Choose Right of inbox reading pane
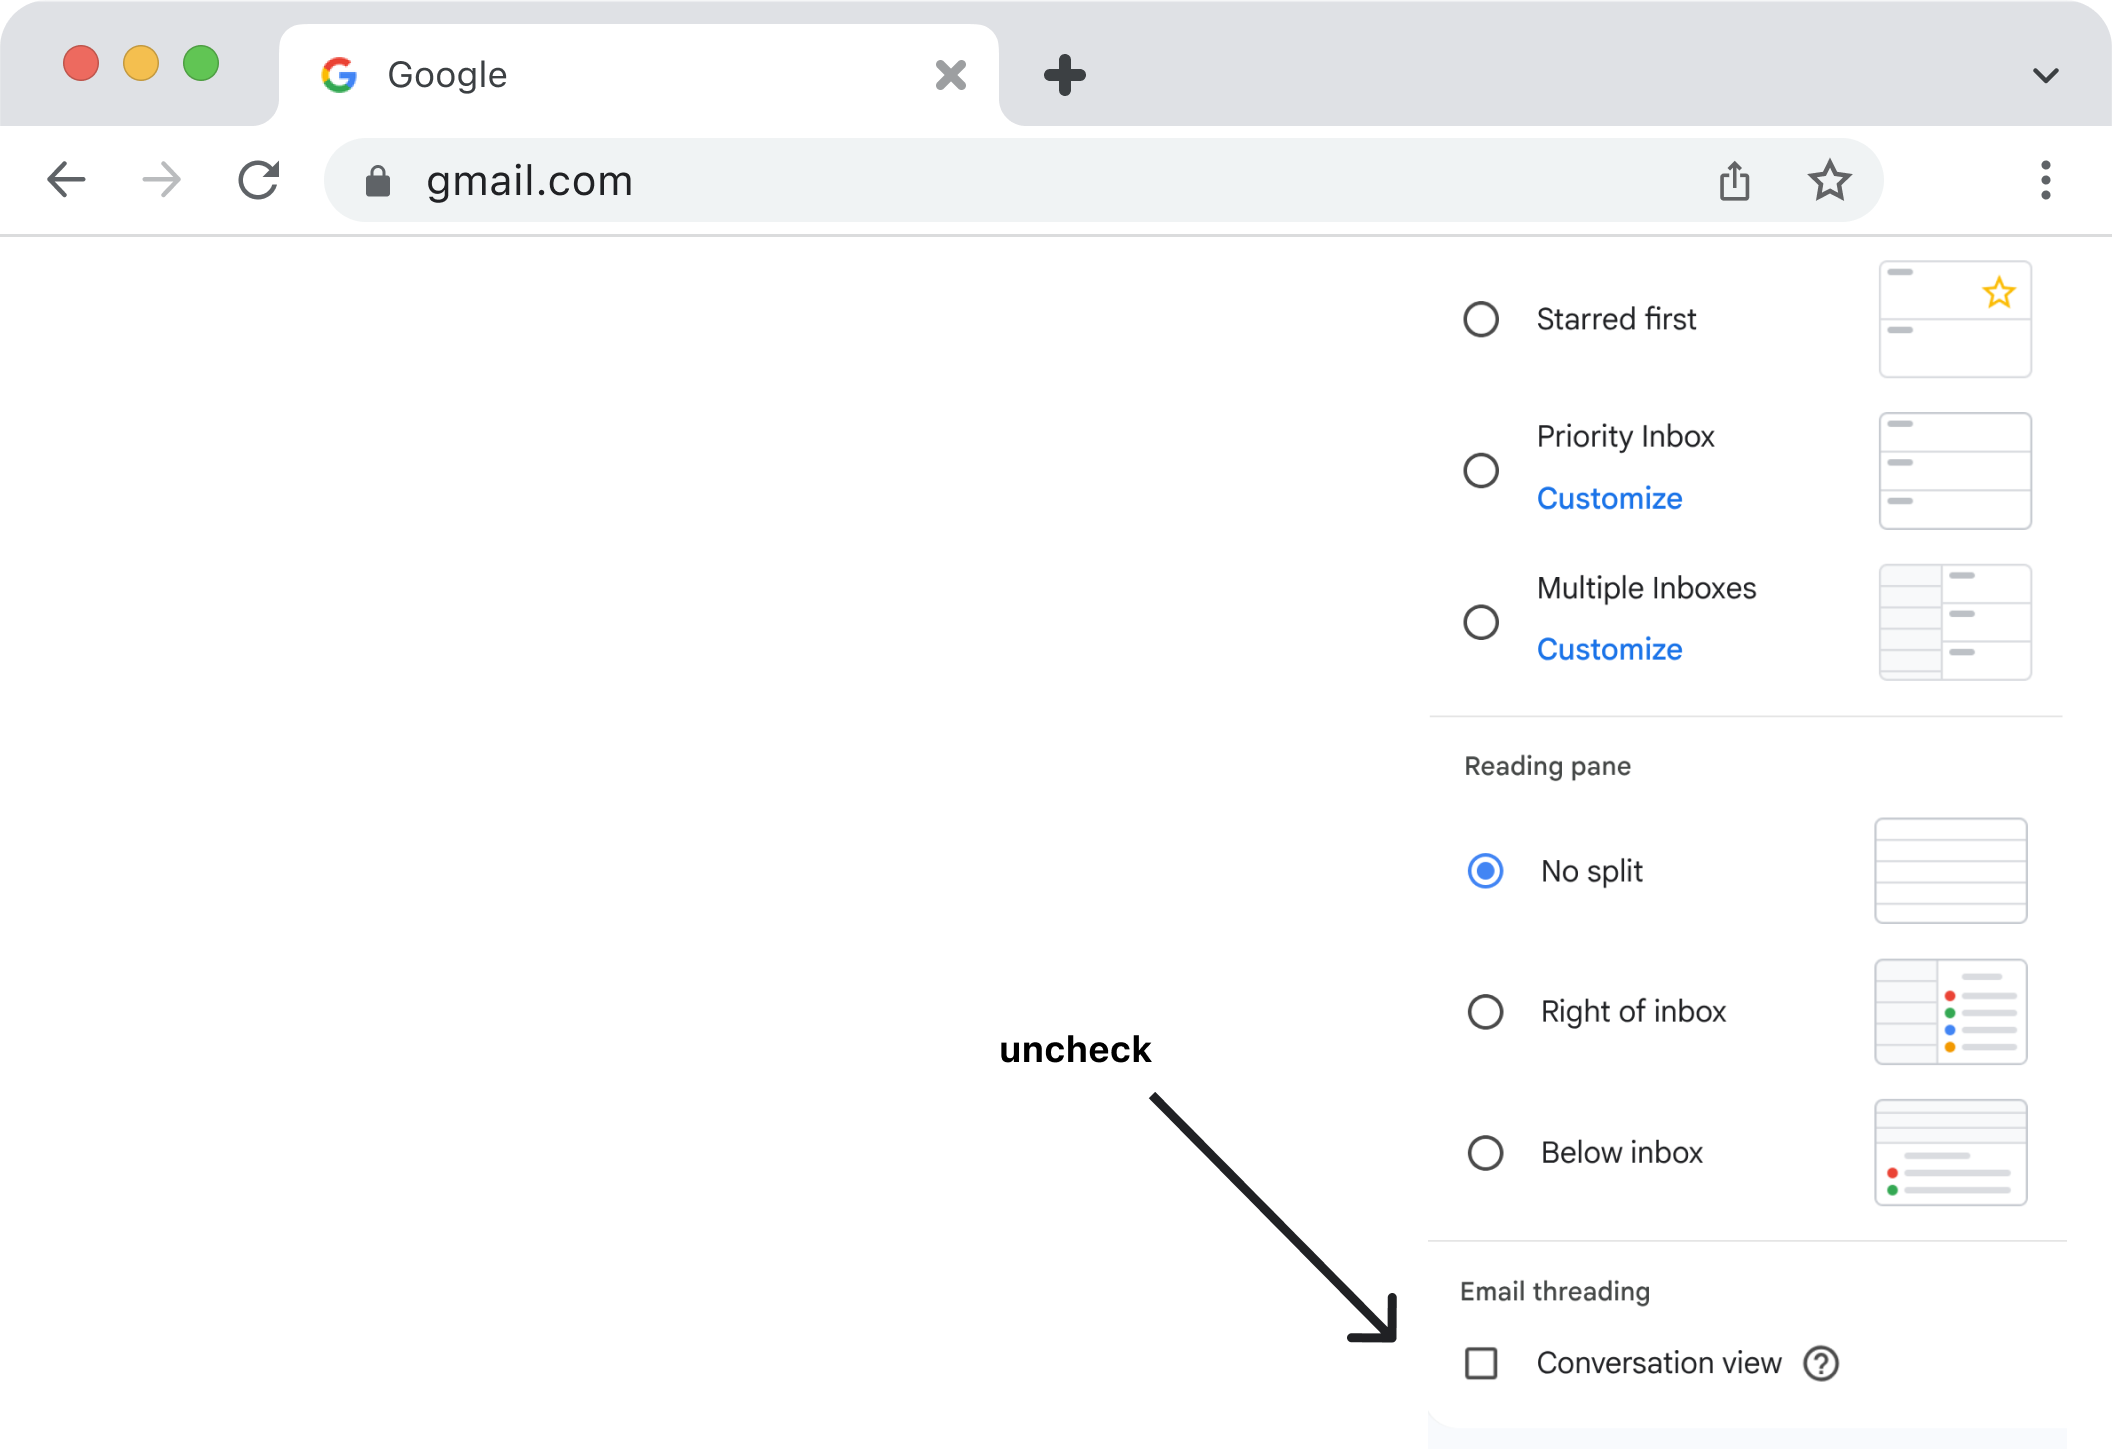2112x1449 pixels. 1485,1012
